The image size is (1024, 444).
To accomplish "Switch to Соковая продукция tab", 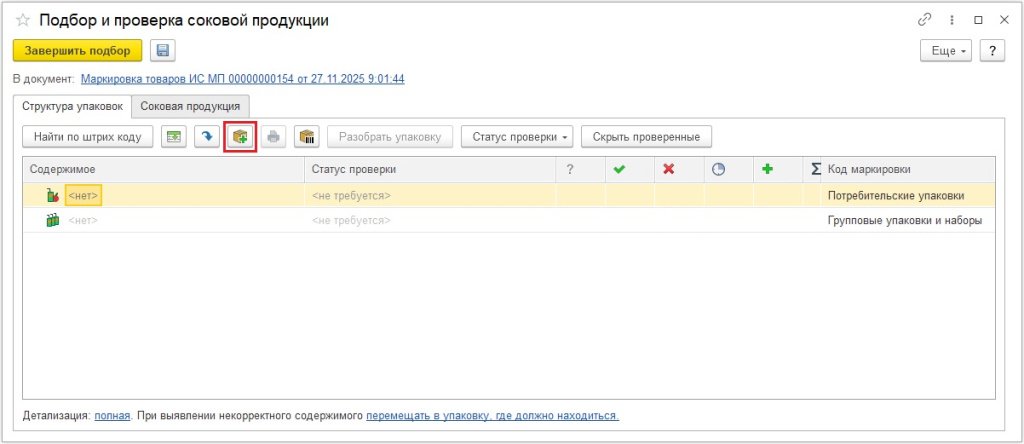I will pyautogui.click(x=190, y=106).
